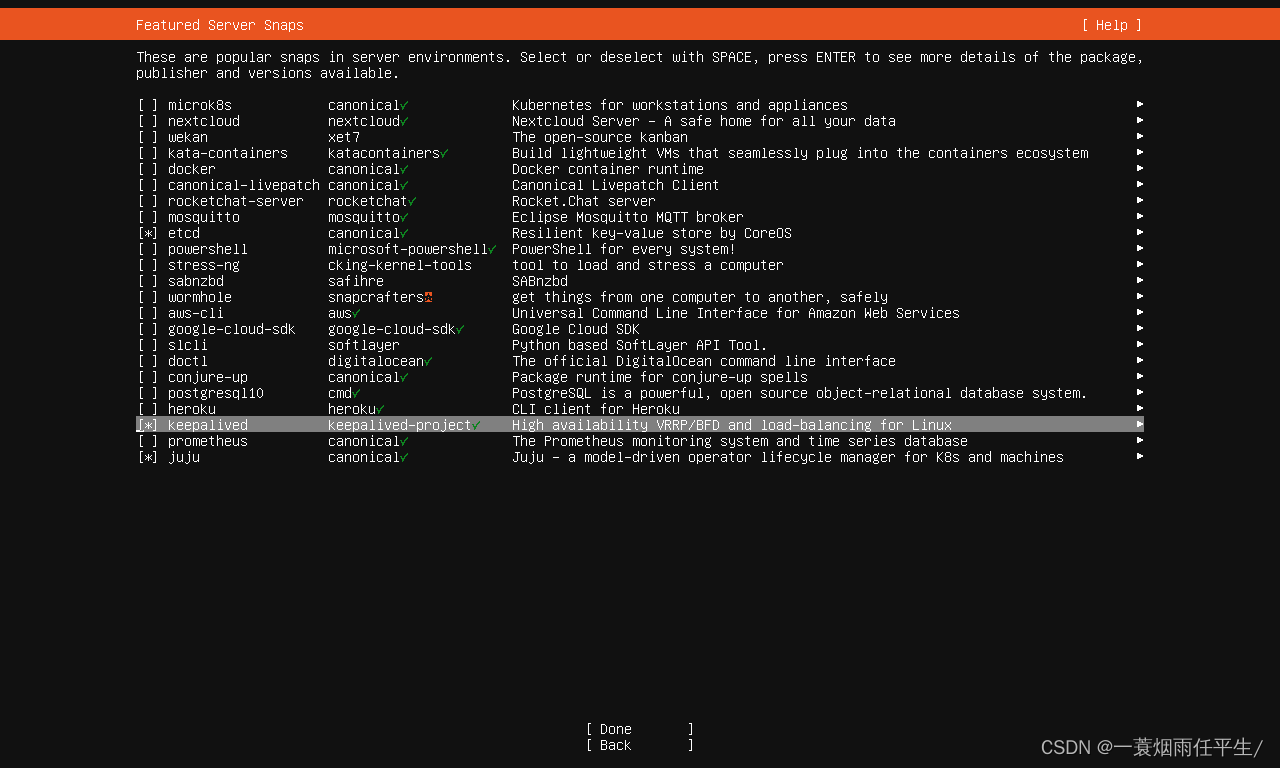This screenshot has height=768, width=1280.
Task: Expand details arrow for google-cloud-sdk row
Action: pos(1140,328)
